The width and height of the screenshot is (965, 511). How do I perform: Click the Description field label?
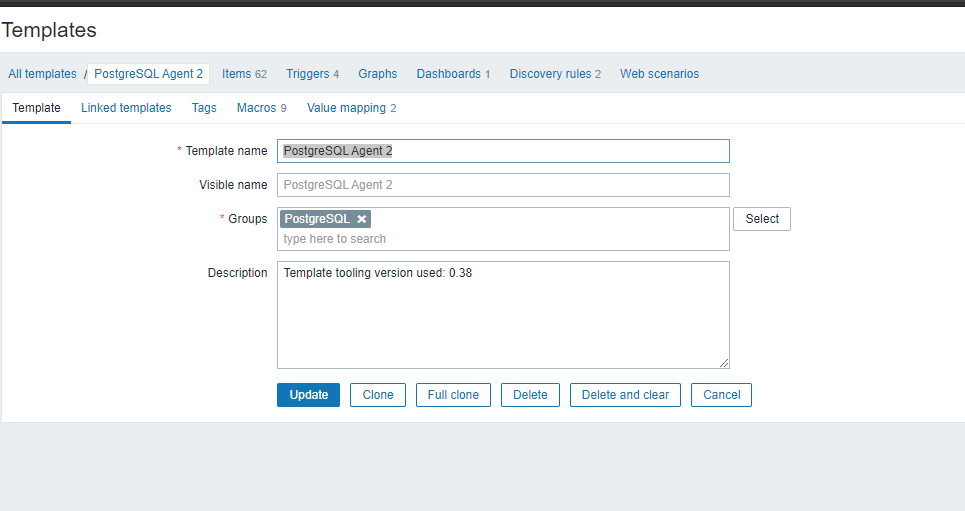click(x=238, y=273)
